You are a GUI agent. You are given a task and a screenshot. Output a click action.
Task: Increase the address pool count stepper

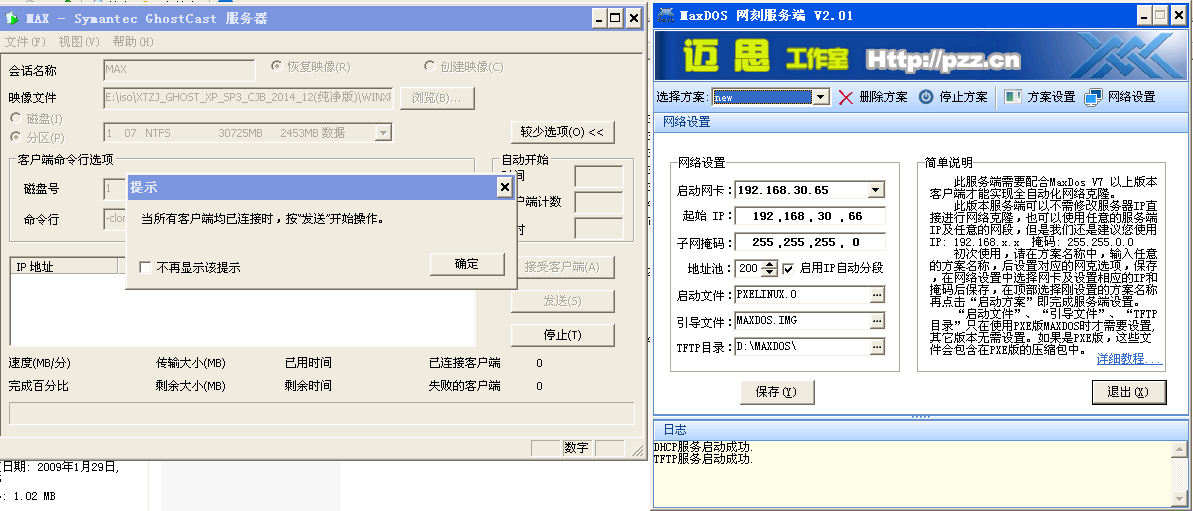pyautogui.click(x=768, y=264)
